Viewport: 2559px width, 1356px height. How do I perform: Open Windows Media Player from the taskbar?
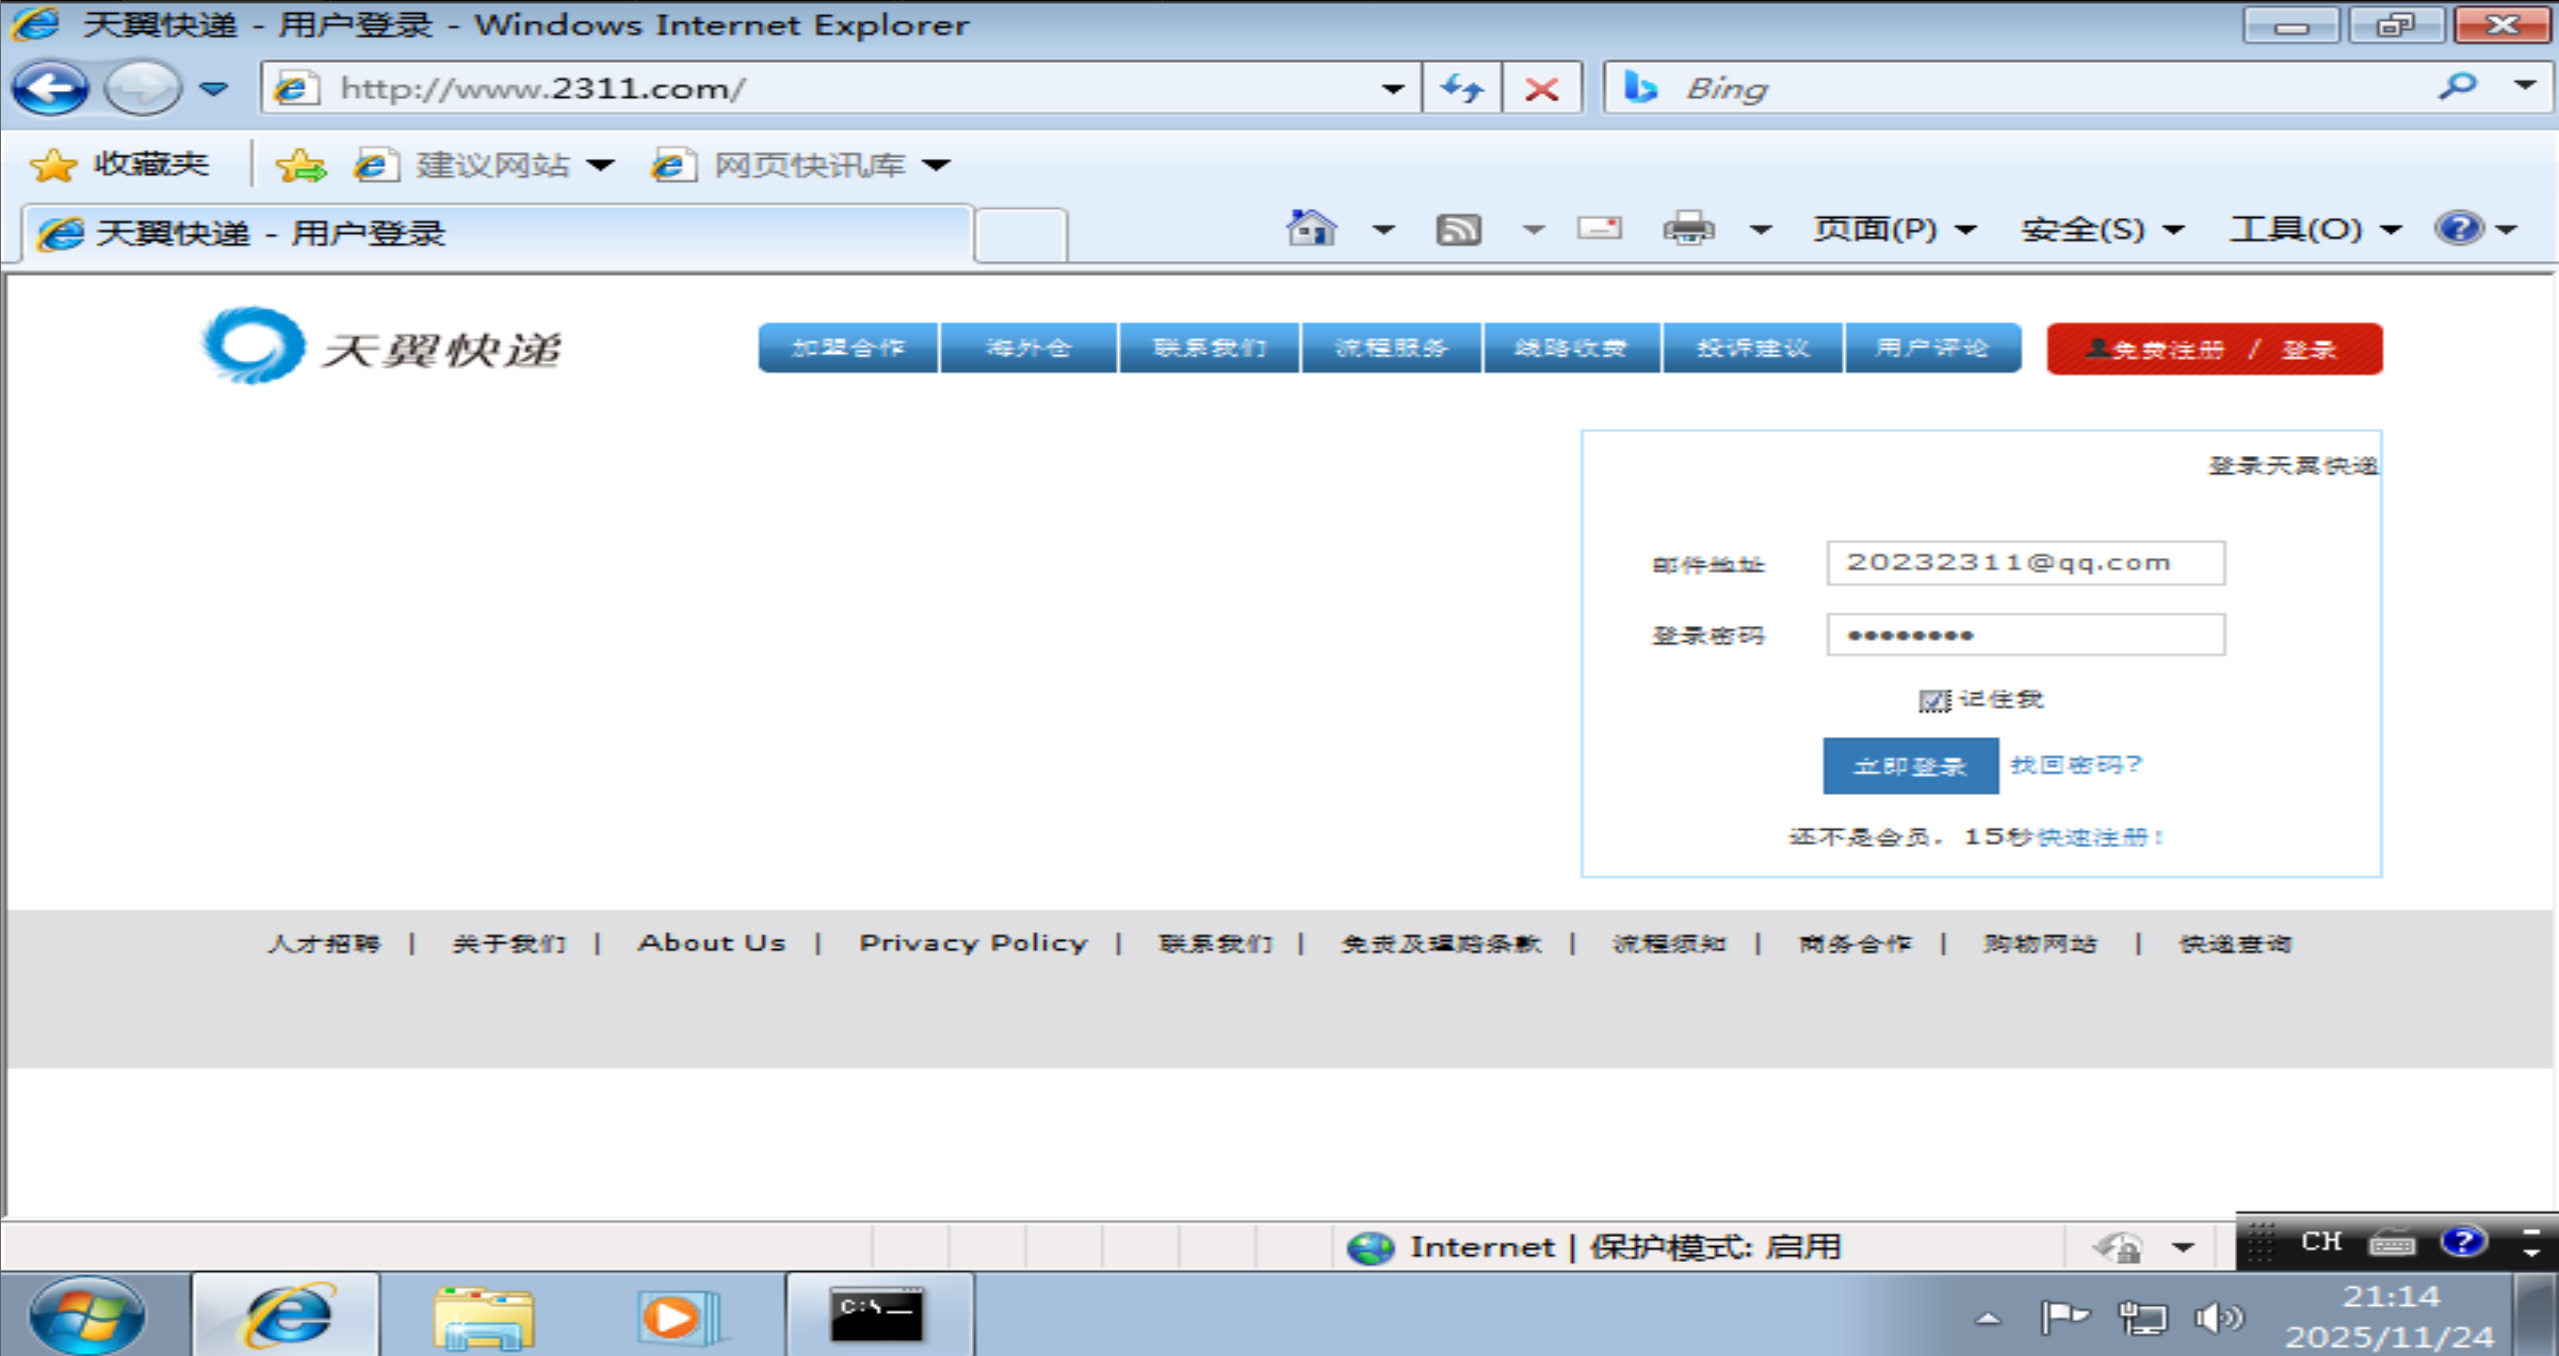680,1315
